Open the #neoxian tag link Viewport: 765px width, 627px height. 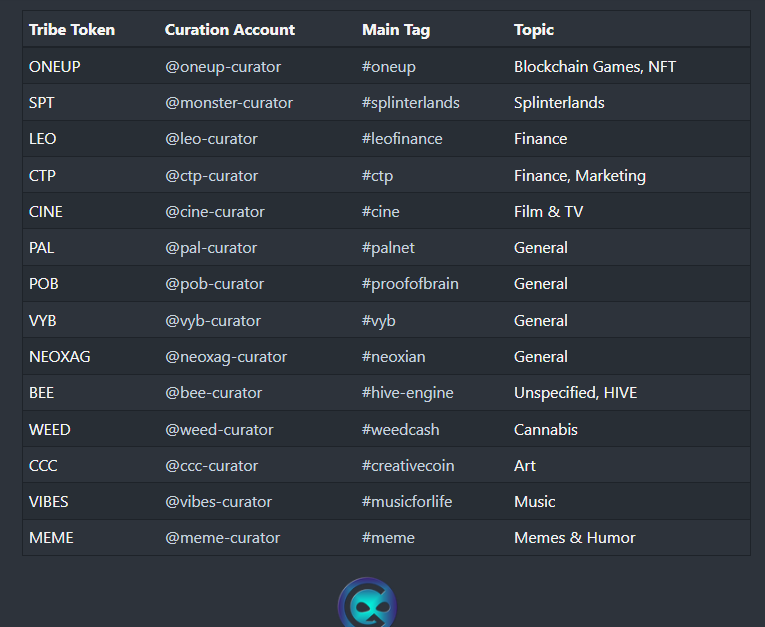393,357
